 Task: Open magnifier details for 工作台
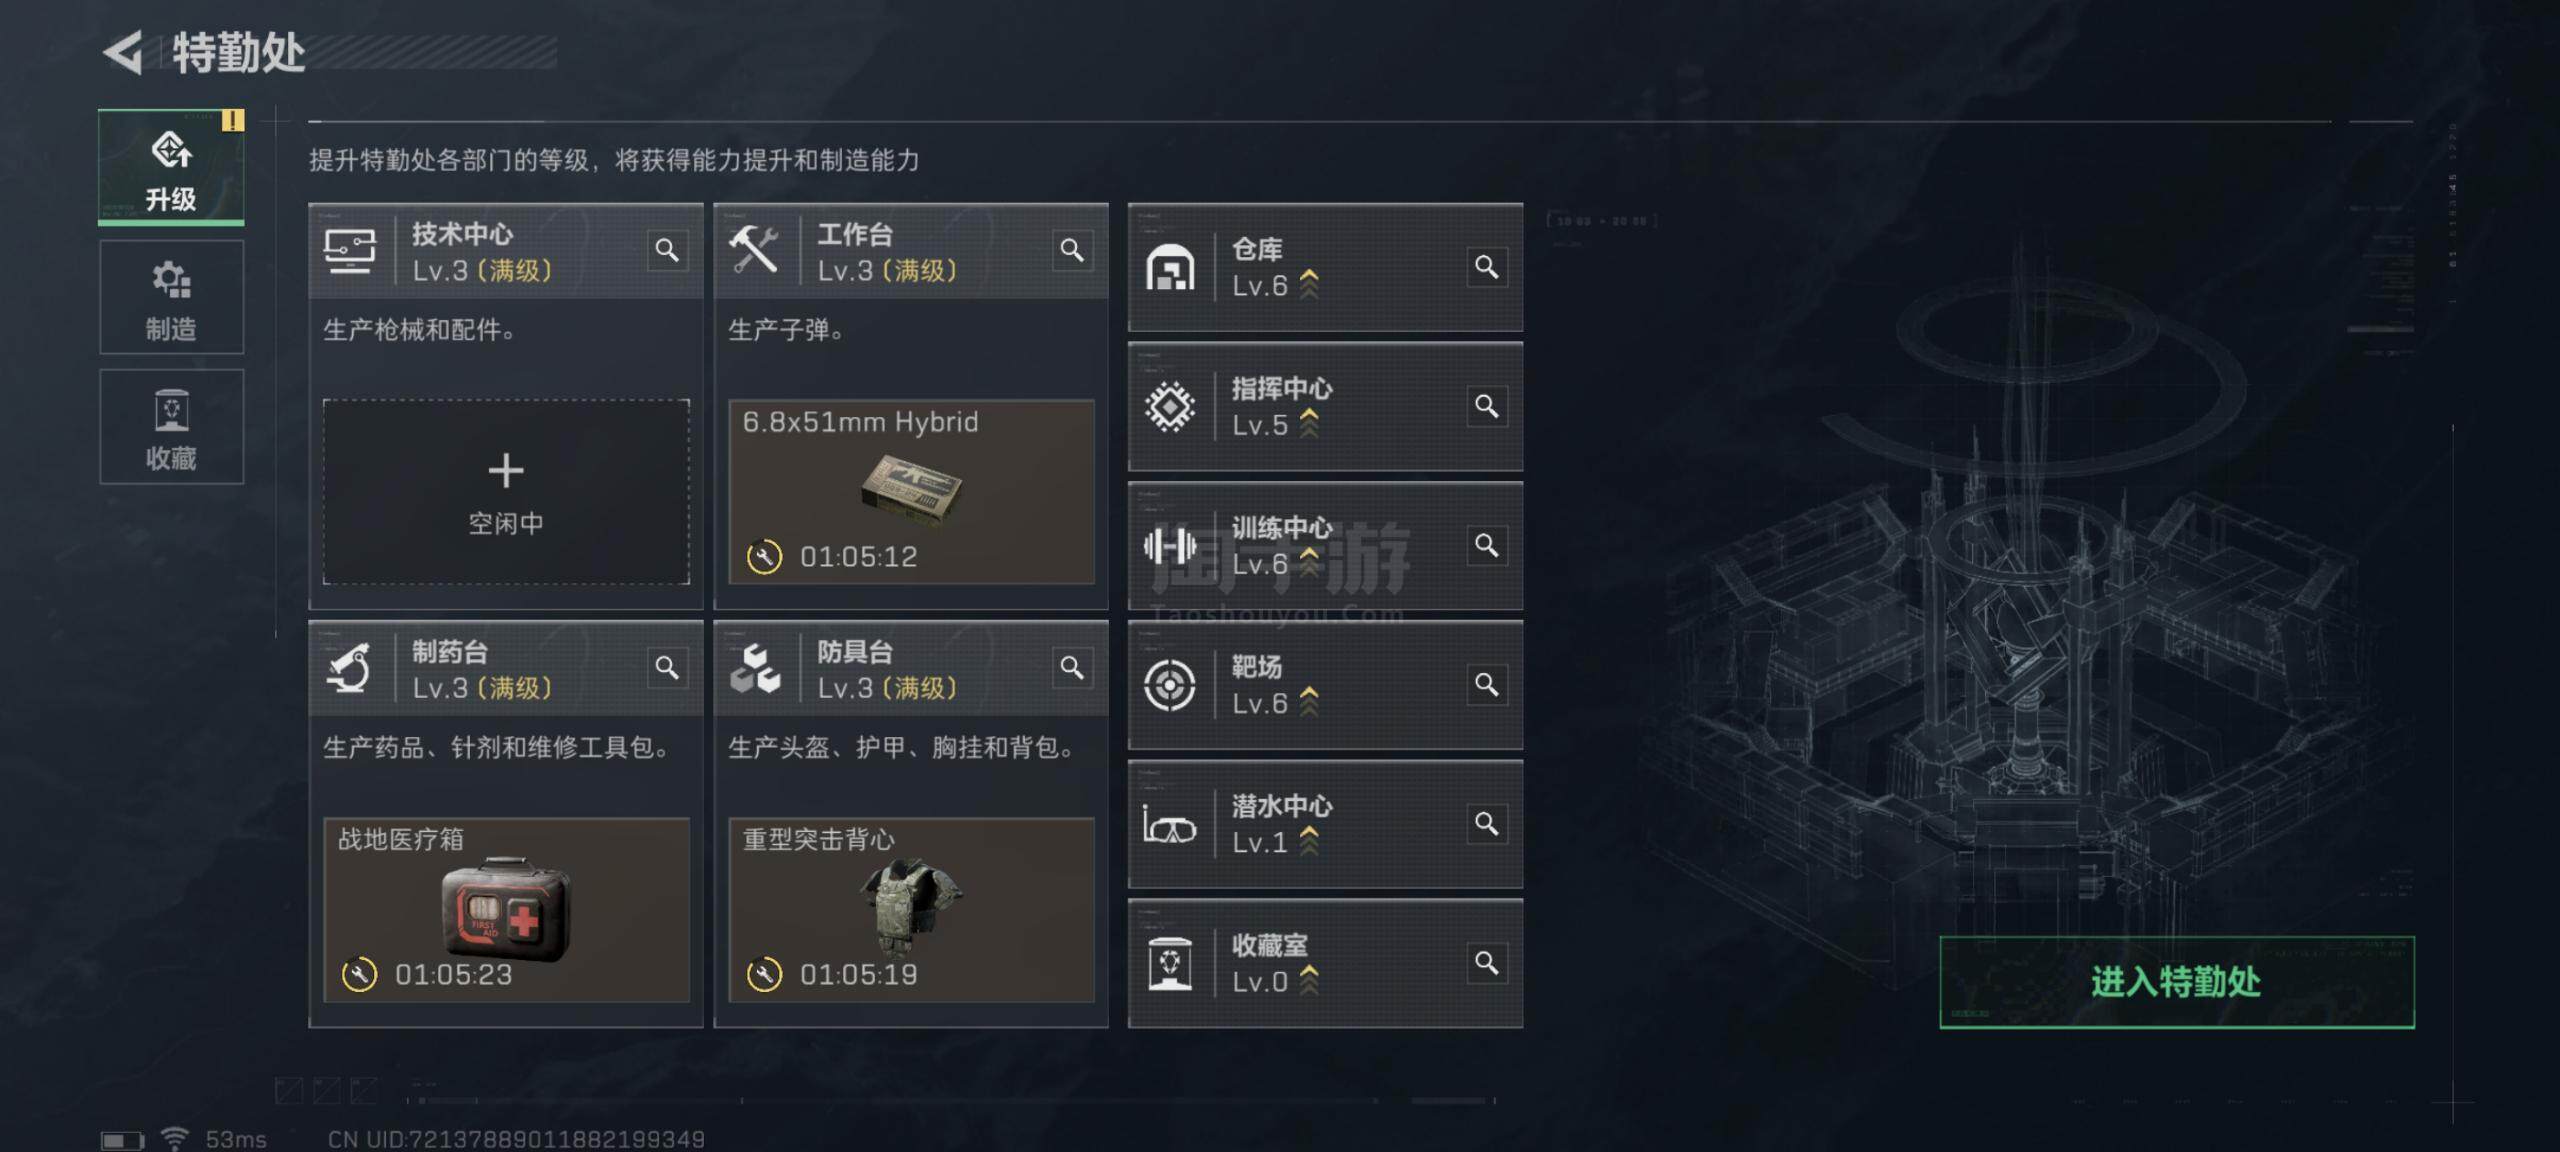(1072, 250)
